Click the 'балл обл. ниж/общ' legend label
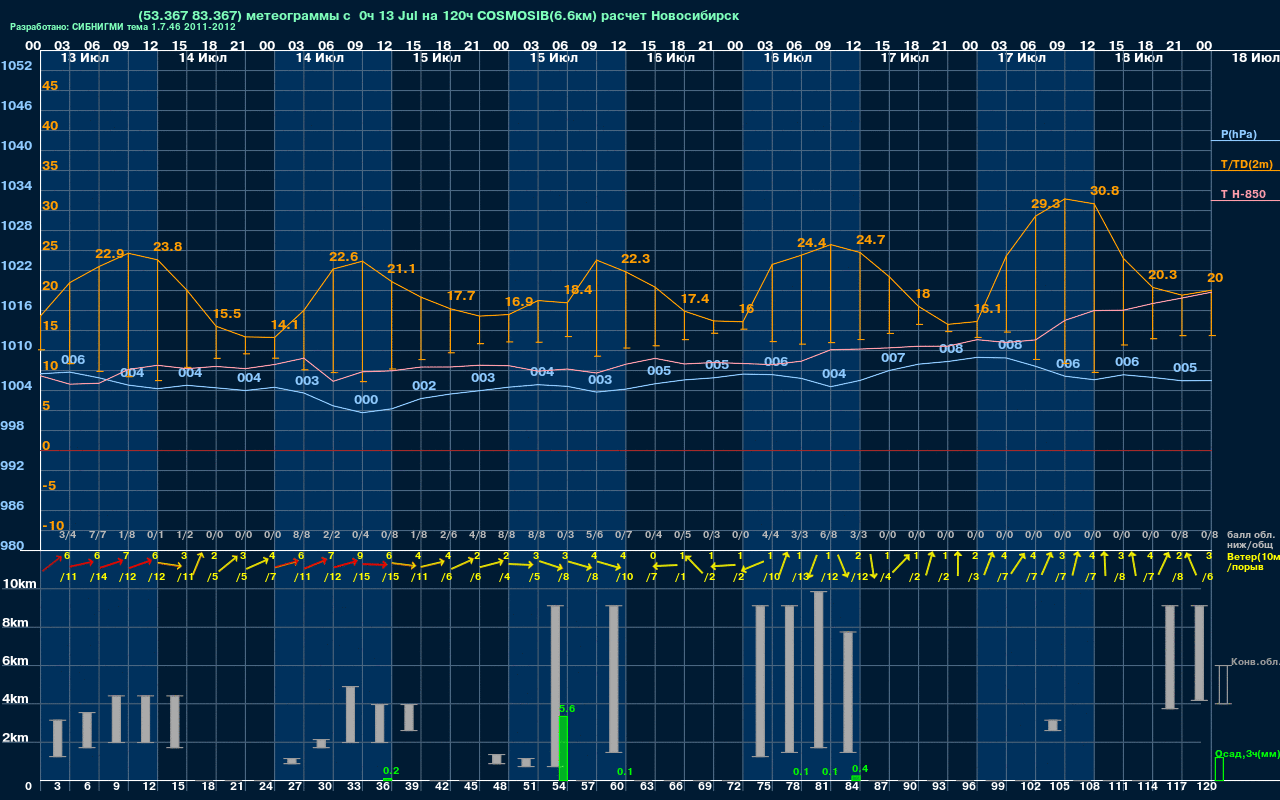Screen dimensions: 1280x800 (1252, 540)
